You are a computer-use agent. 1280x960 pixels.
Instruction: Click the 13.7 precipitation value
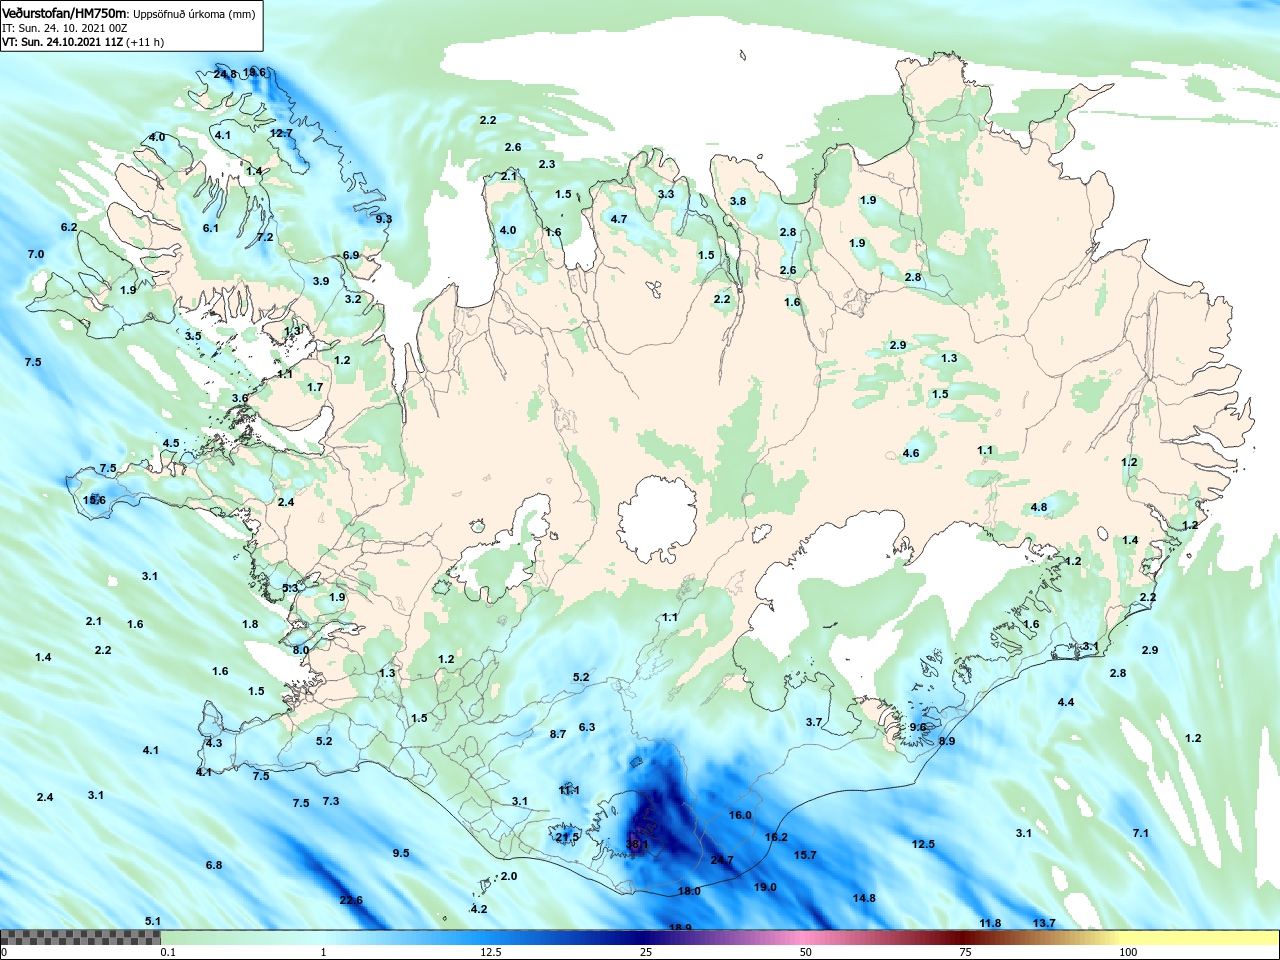tap(1044, 923)
